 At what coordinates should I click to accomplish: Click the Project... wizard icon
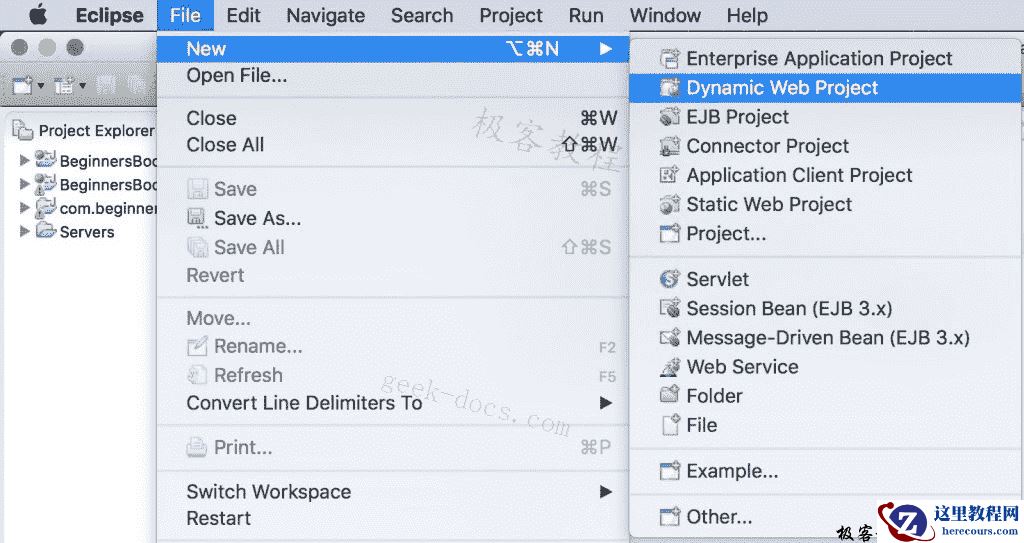tap(669, 233)
